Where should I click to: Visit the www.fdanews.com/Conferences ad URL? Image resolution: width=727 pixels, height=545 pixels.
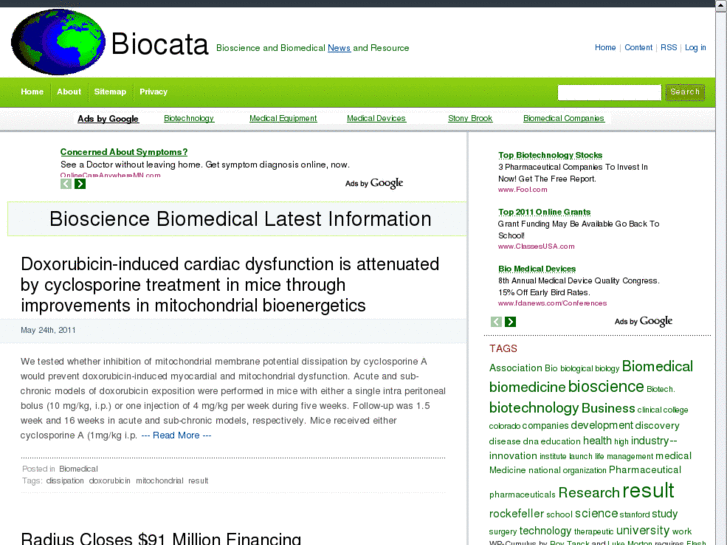pyautogui.click(x=552, y=303)
